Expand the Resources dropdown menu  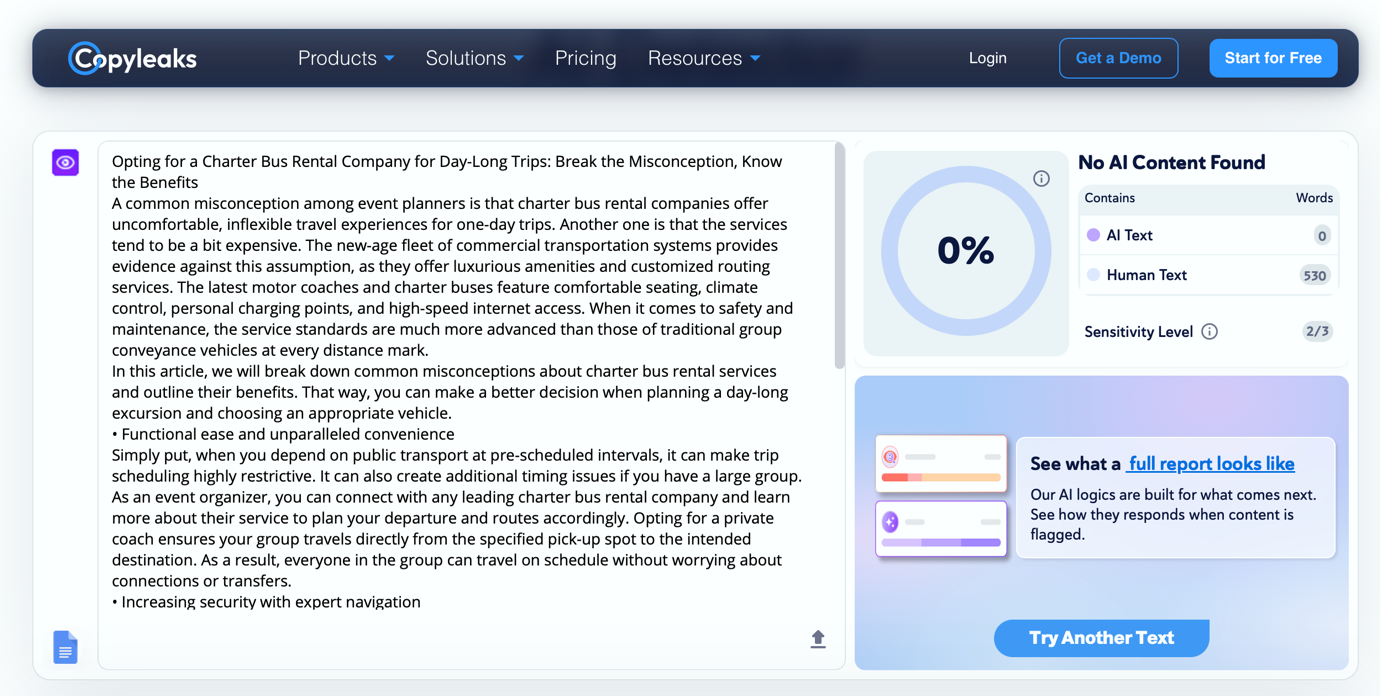click(x=704, y=58)
